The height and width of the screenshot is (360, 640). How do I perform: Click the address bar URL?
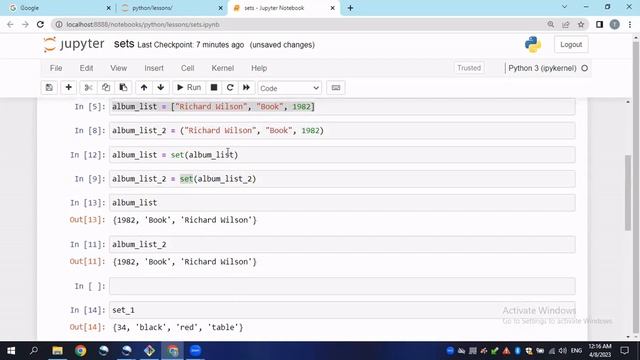(143, 24)
